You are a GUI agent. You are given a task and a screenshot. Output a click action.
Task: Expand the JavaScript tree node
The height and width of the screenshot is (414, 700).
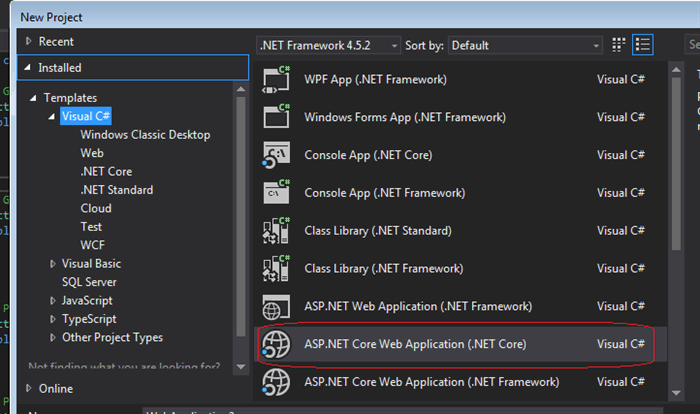point(53,301)
